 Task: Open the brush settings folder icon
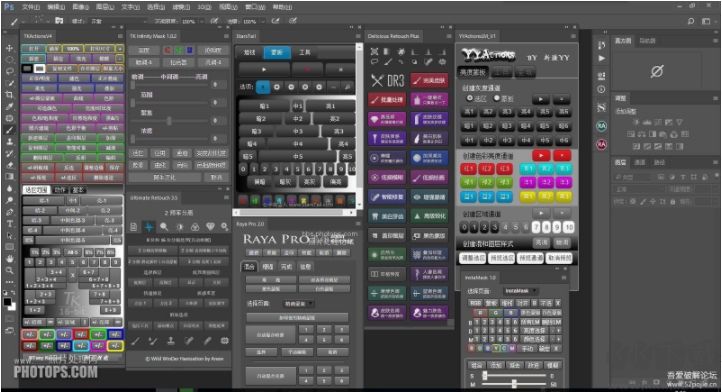(x=59, y=21)
